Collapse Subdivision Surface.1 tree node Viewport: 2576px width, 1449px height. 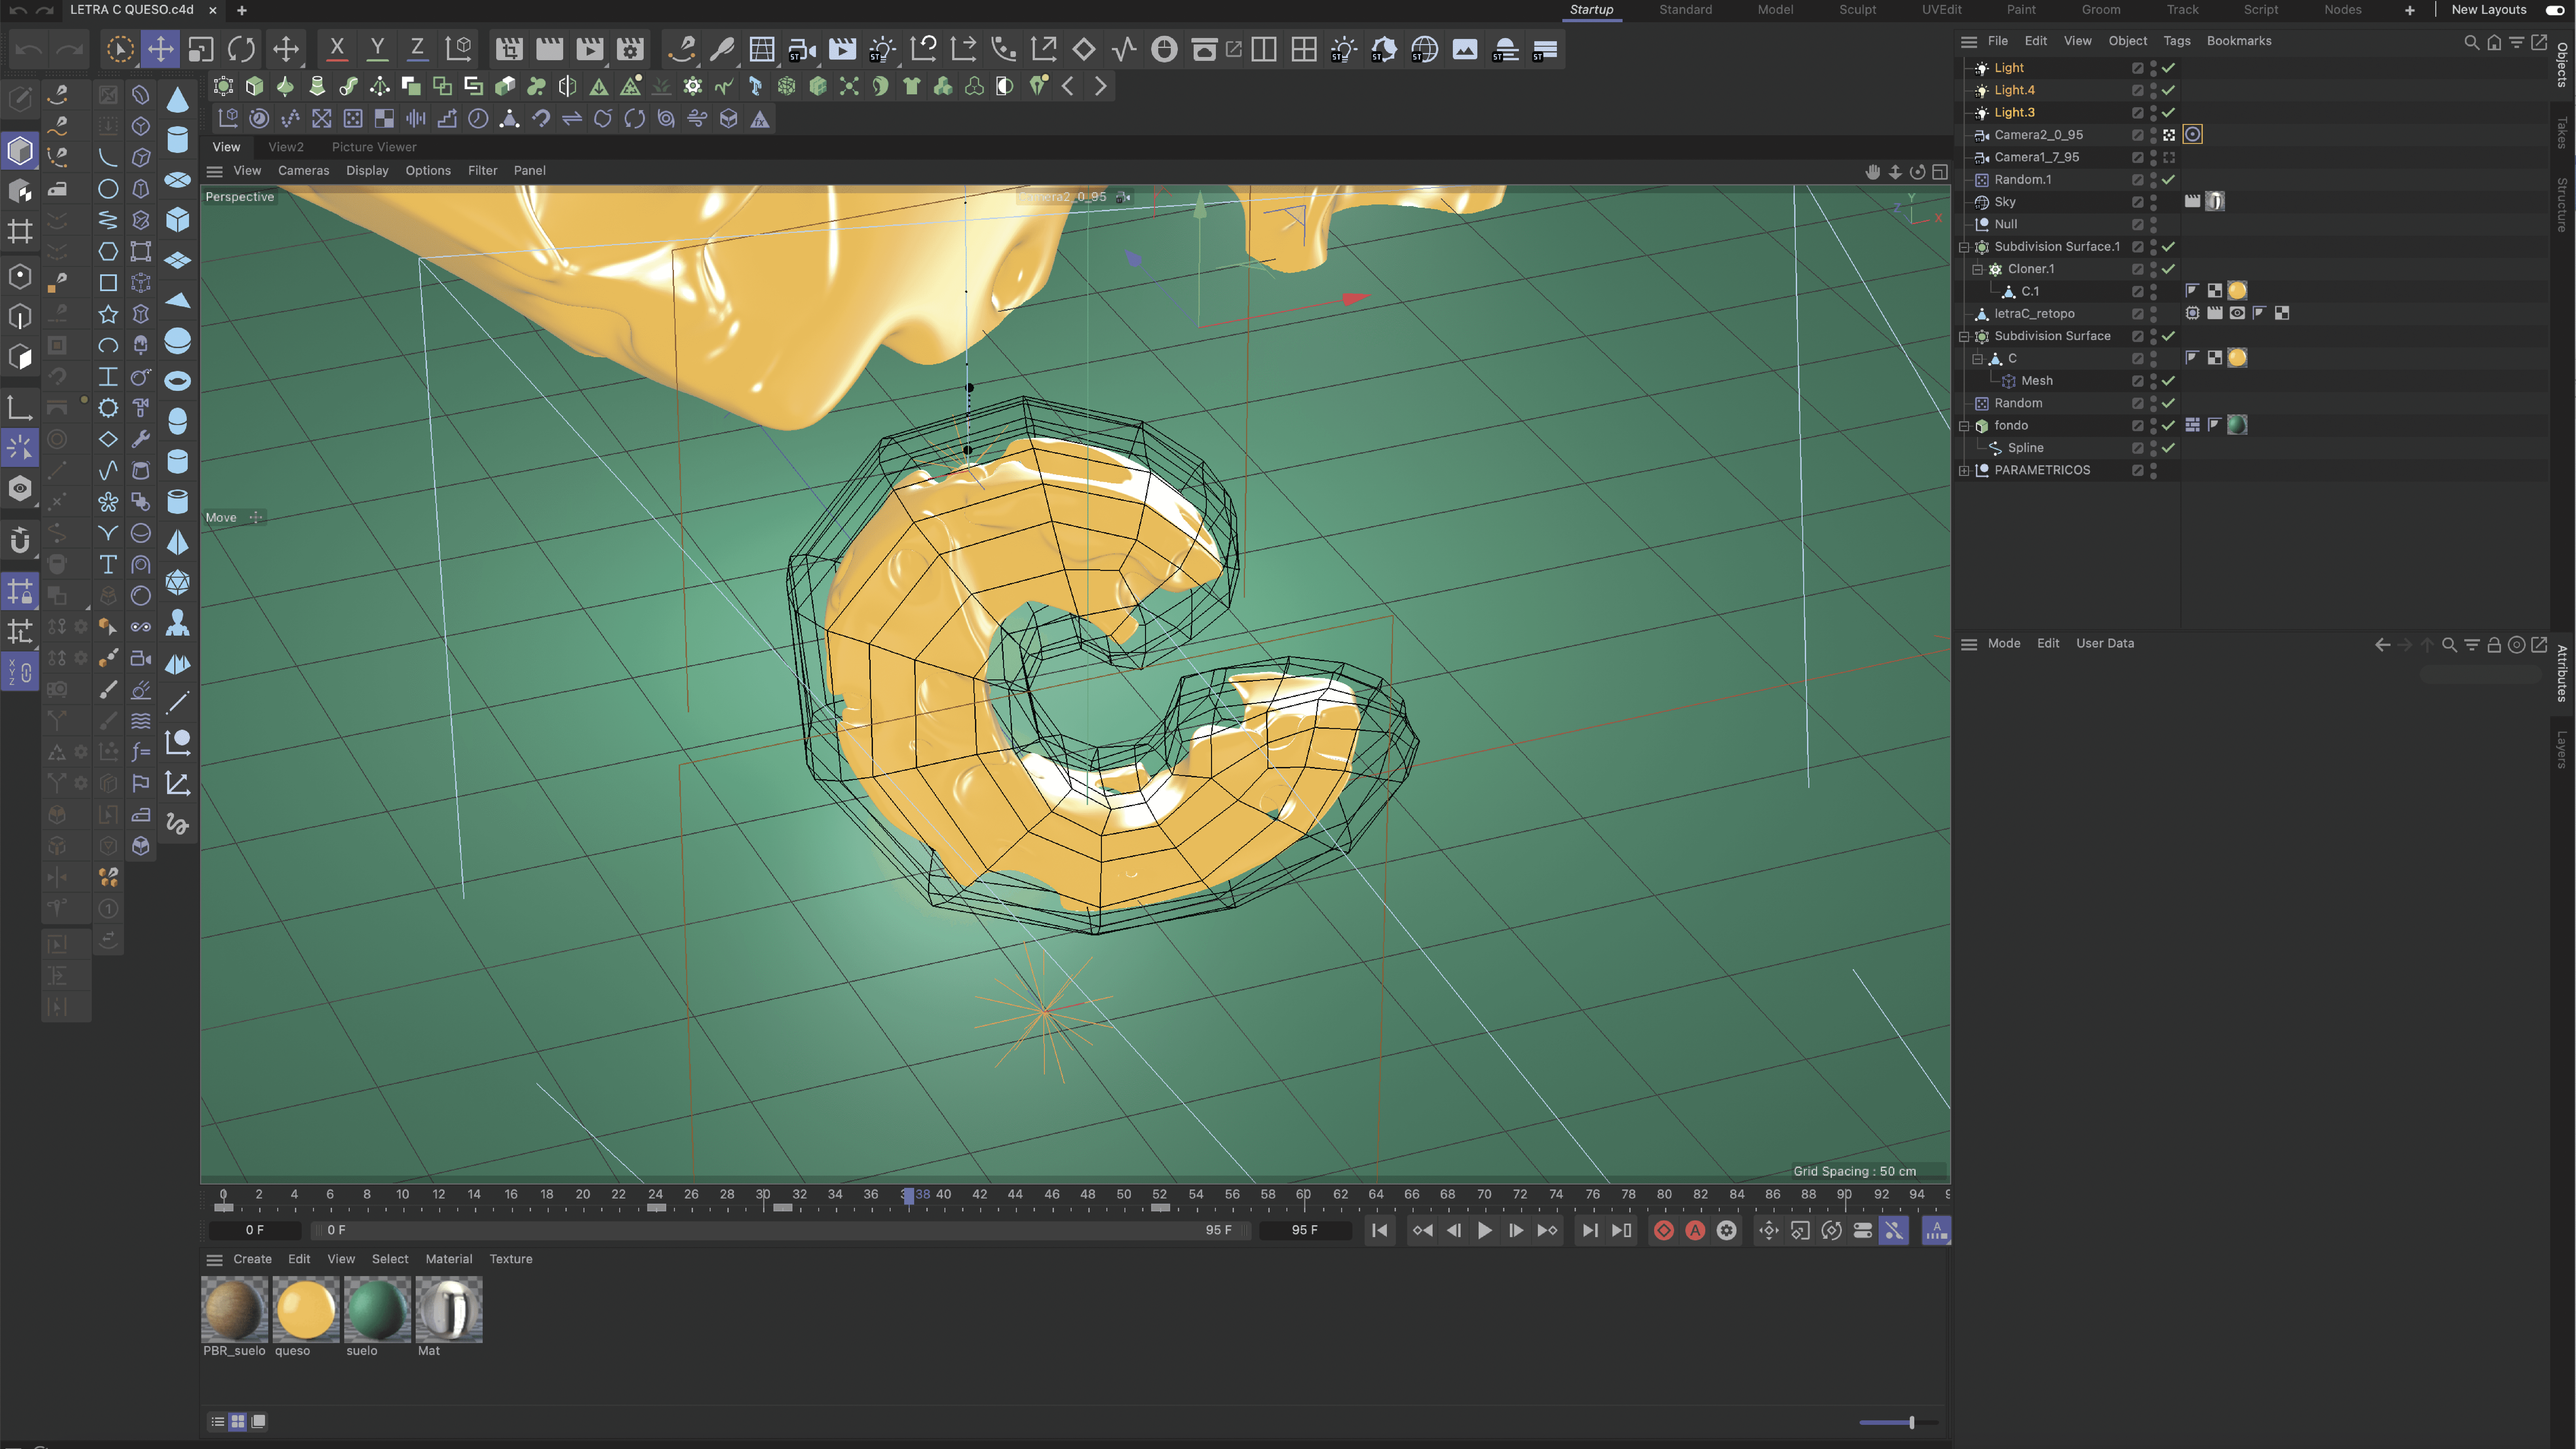pyautogui.click(x=1964, y=247)
